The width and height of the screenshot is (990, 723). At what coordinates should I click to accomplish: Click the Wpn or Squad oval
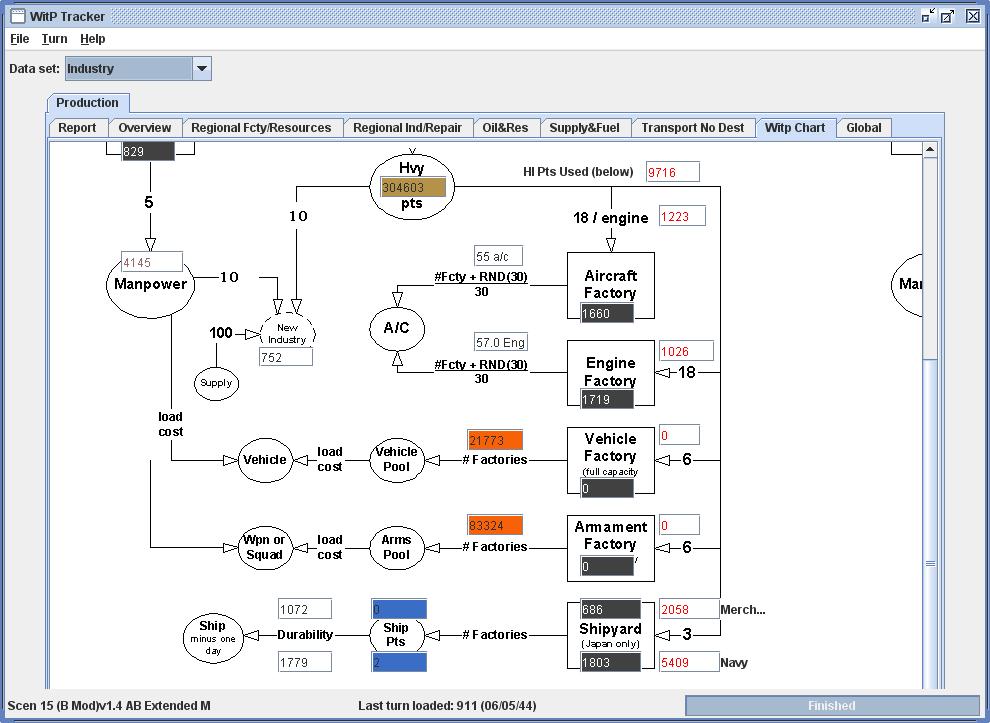(265, 547)
